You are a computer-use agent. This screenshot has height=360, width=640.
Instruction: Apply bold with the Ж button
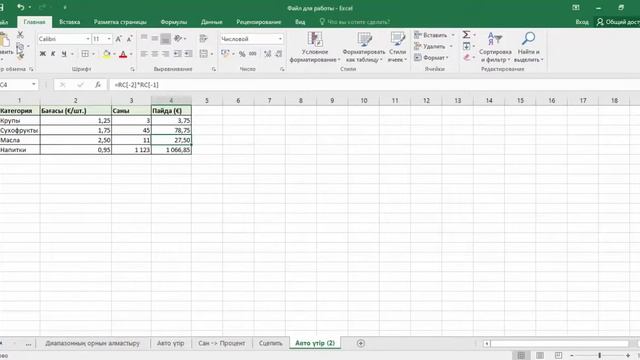click(x=42, y=54)
